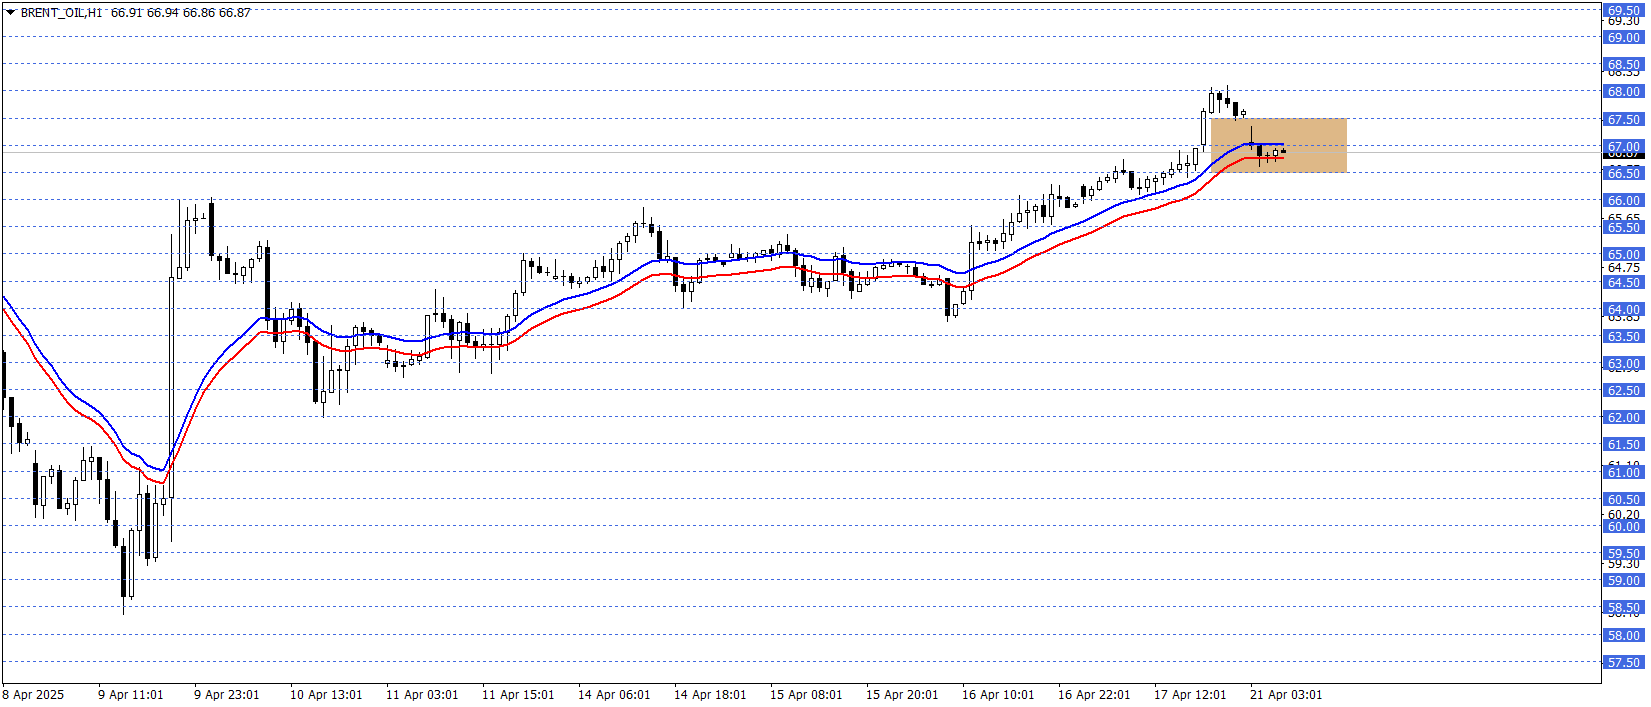The image size is (1651, 707).
Task: Click the 16 Apr 10:01 time label
Action: [x=998, y=695]
